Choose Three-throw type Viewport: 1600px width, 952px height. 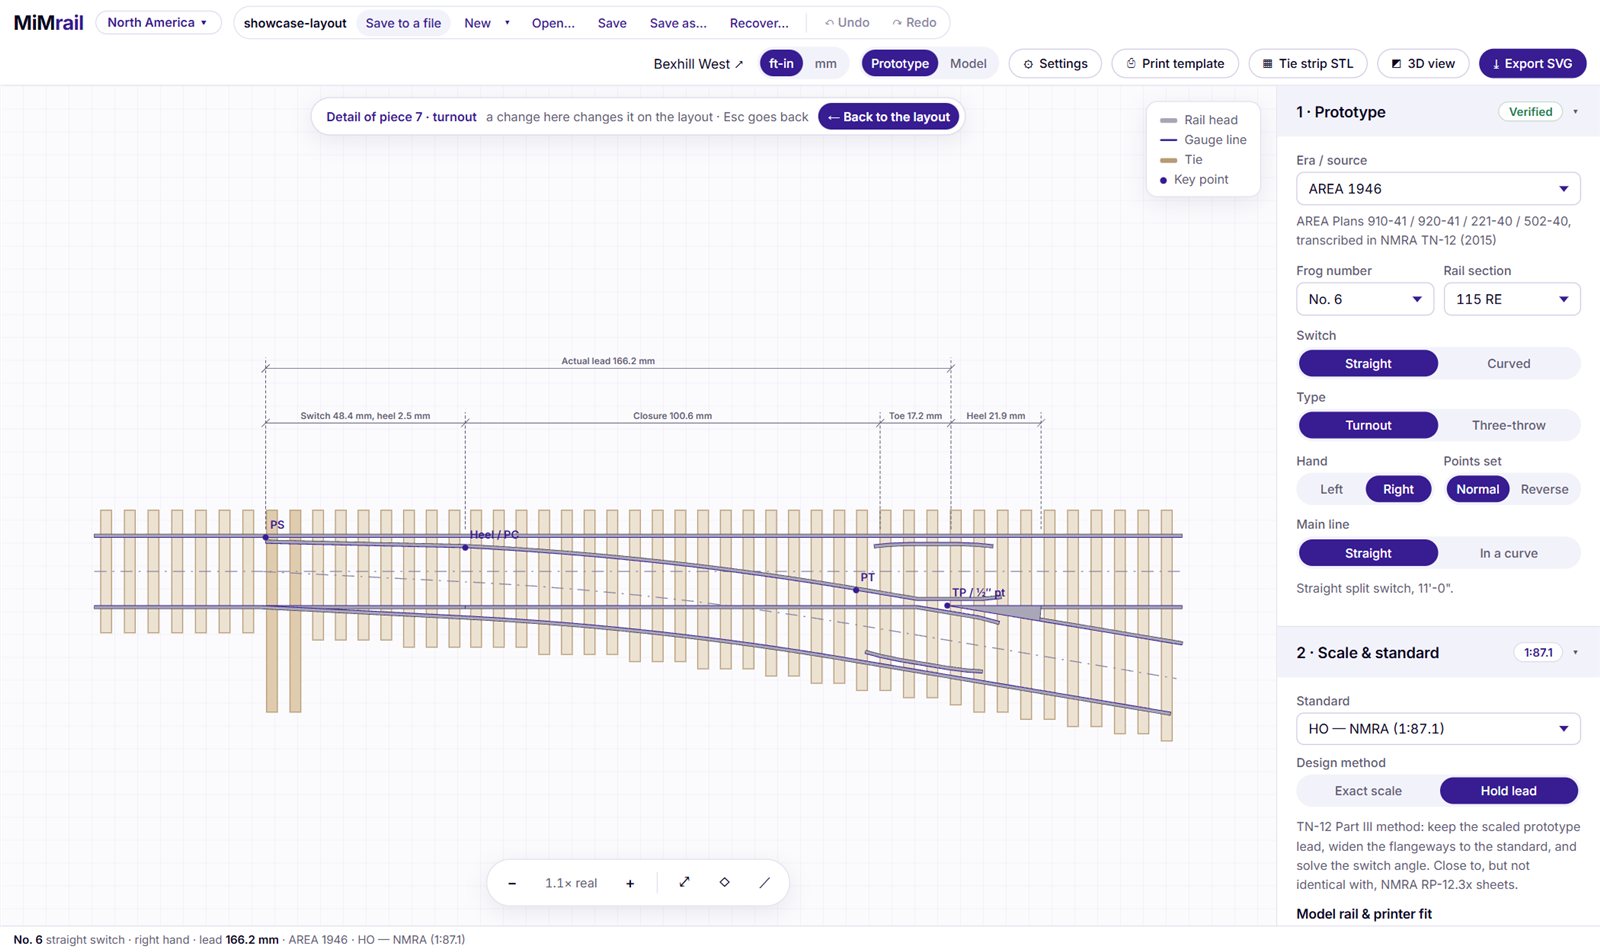[x=1508, y=426]
